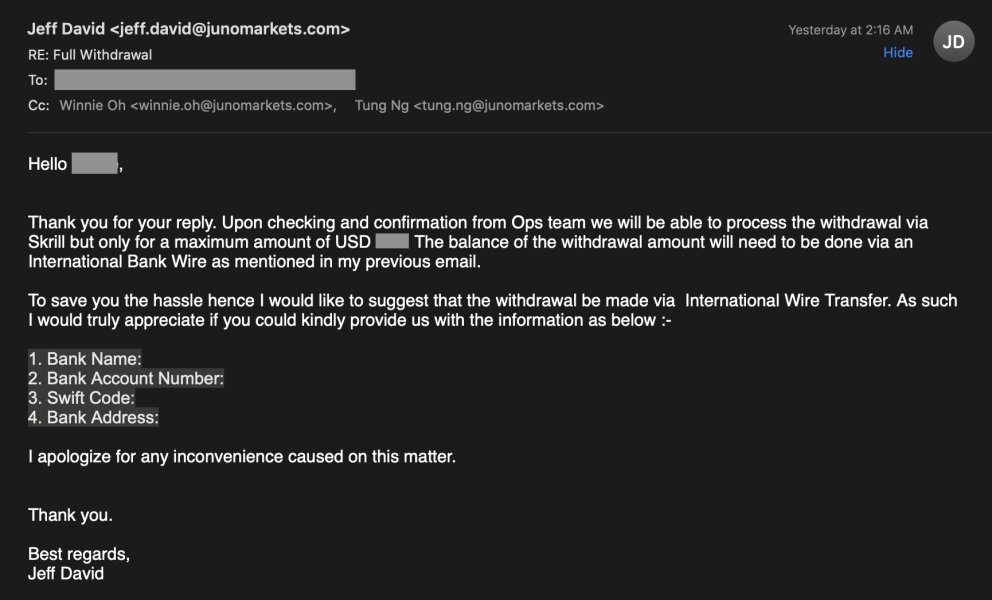Click the Bank Address line

coord(93,418)
